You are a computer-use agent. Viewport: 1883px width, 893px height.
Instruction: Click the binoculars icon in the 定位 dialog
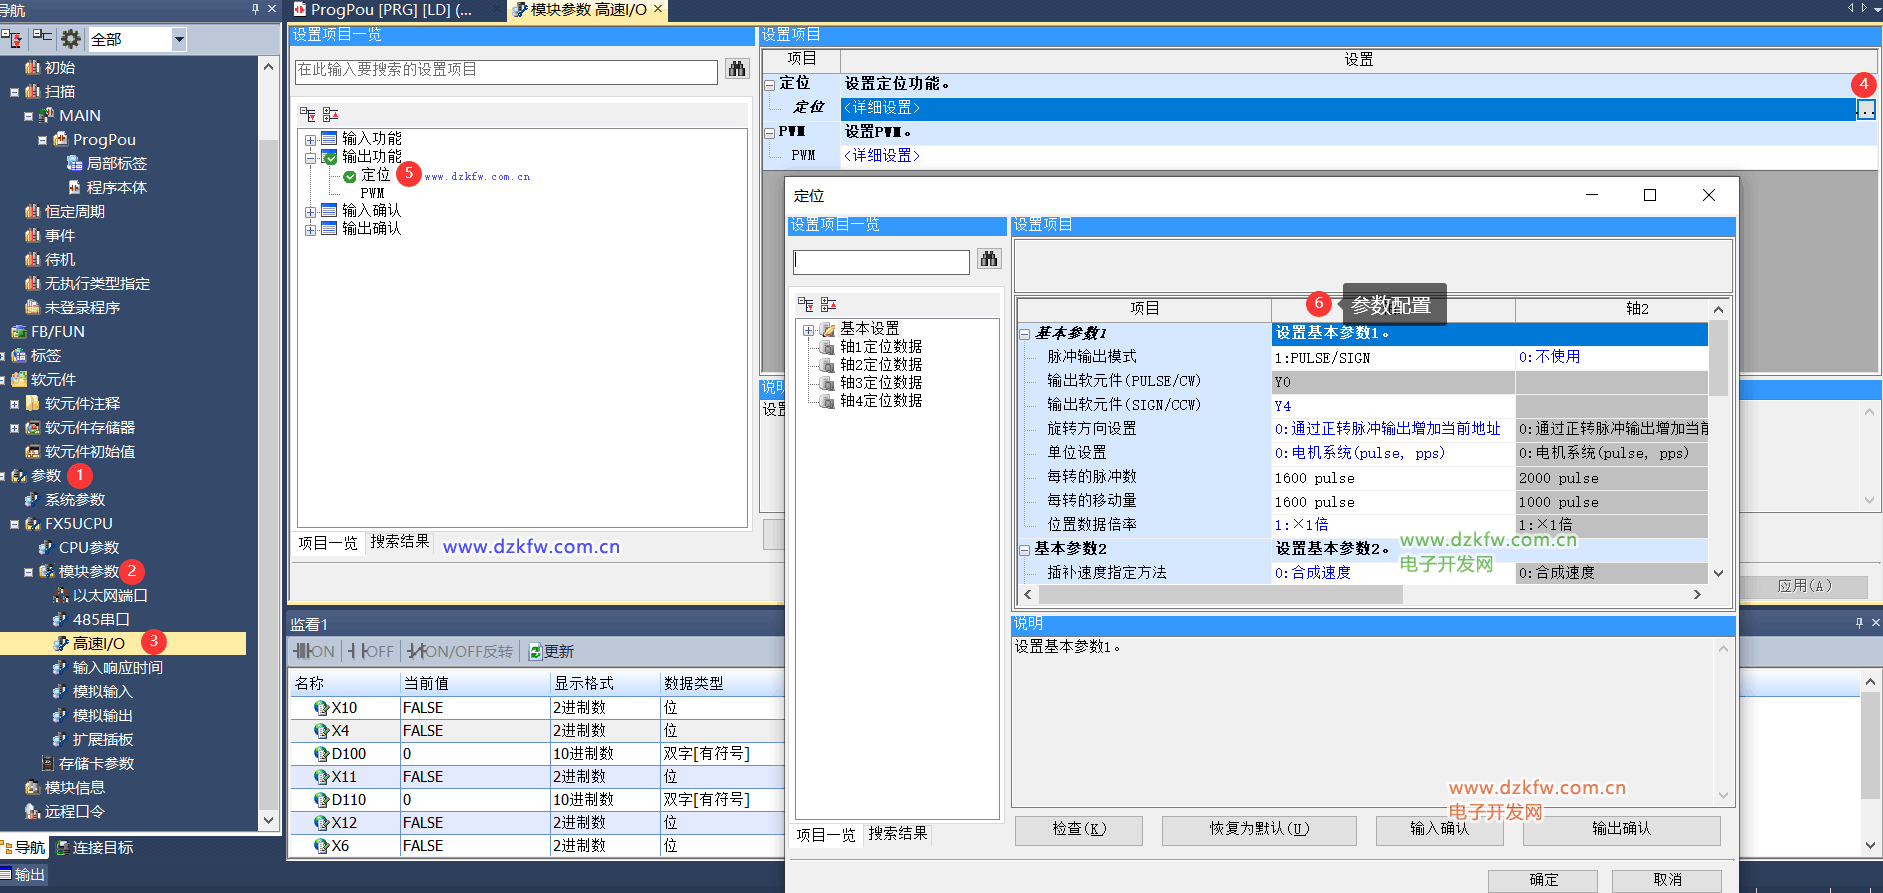(x=988, y=260)
